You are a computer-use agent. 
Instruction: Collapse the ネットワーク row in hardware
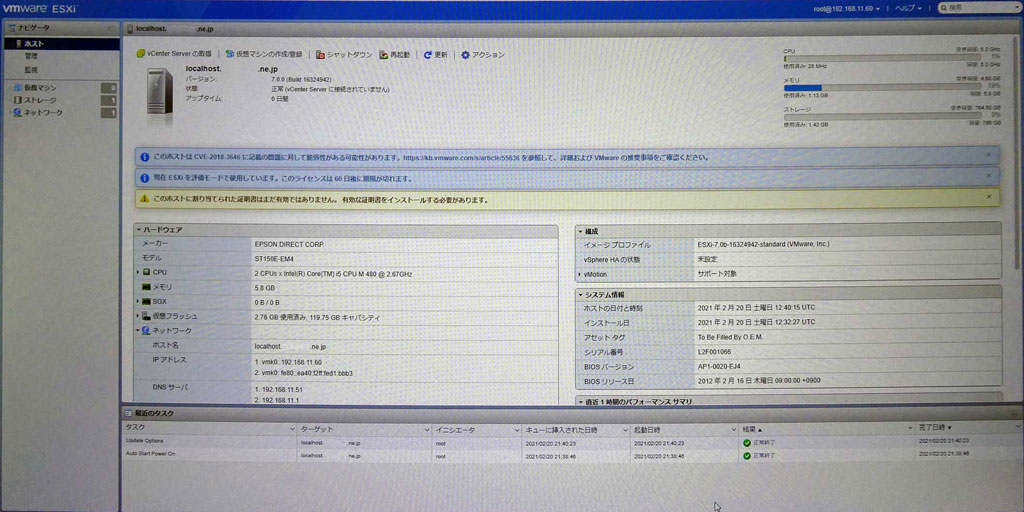pyautogui.click(x=138, y=331)
